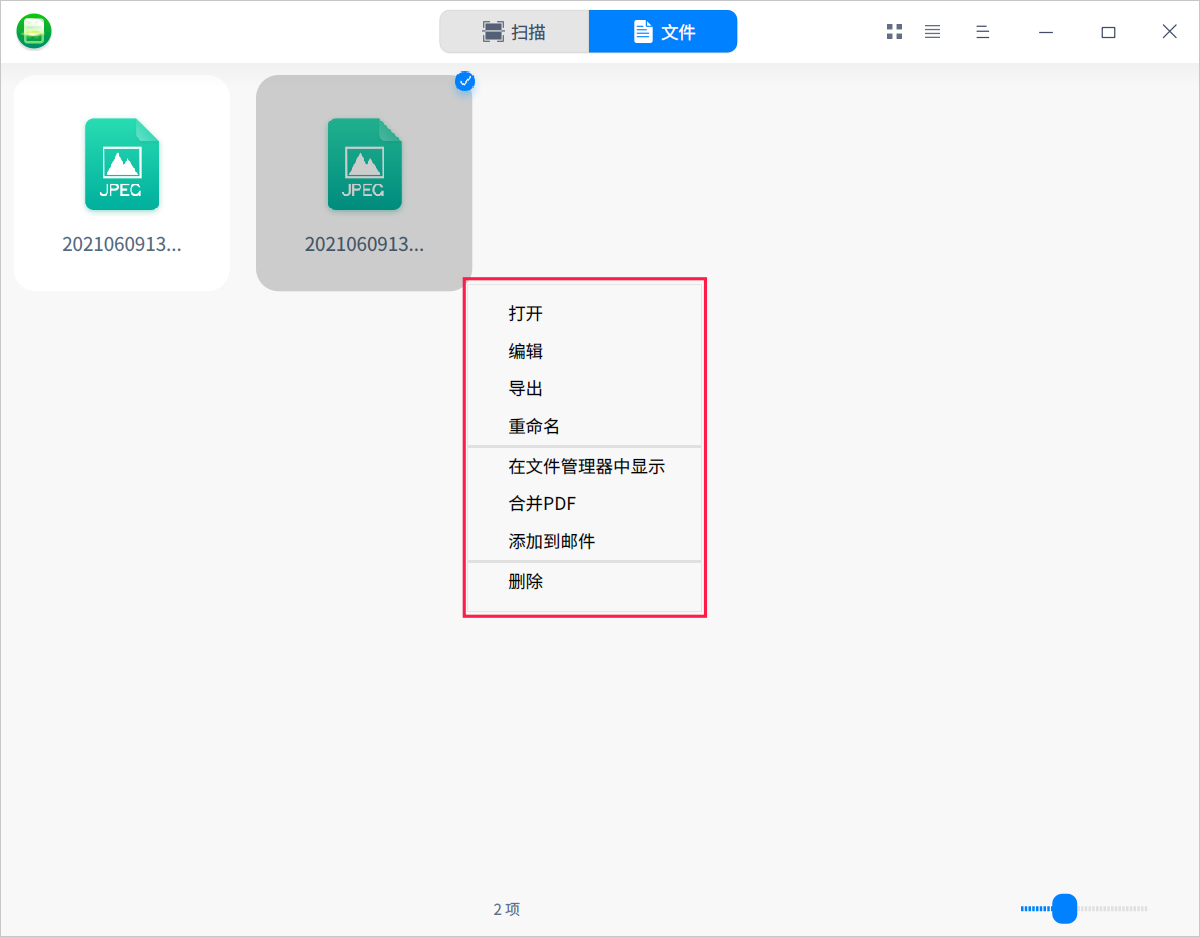Click file name under the selected thumbnail
Viewport: 1200px width, 937px height.
click(364, 244)
